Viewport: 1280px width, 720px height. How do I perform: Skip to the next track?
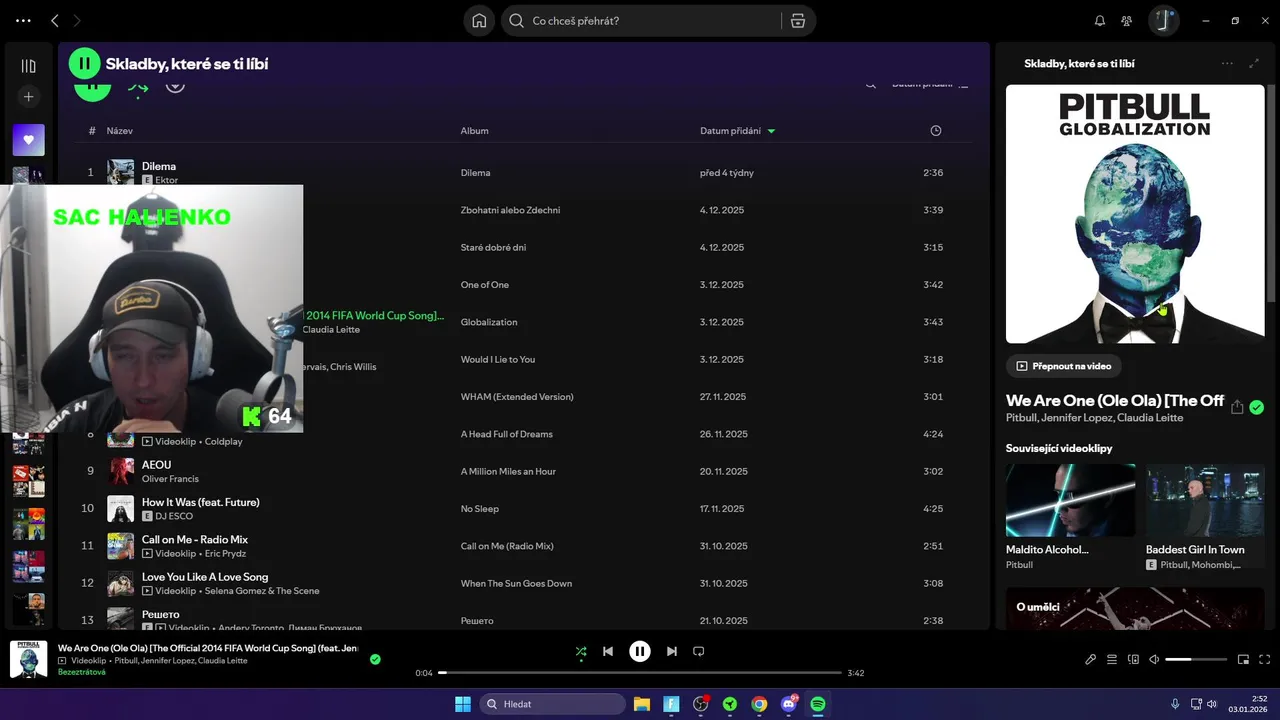pyautogui.click(x=672, y=651)
